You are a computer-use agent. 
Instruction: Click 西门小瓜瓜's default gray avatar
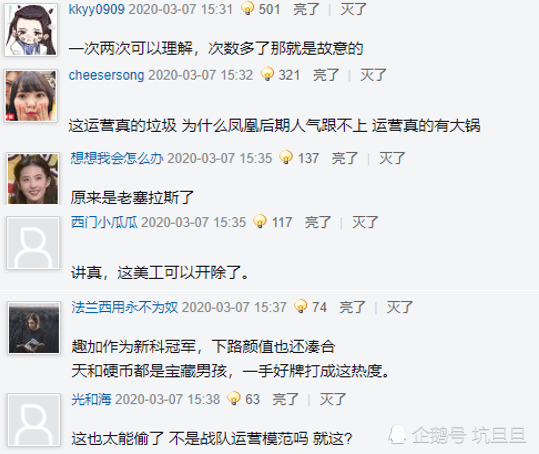coord(33,243)
